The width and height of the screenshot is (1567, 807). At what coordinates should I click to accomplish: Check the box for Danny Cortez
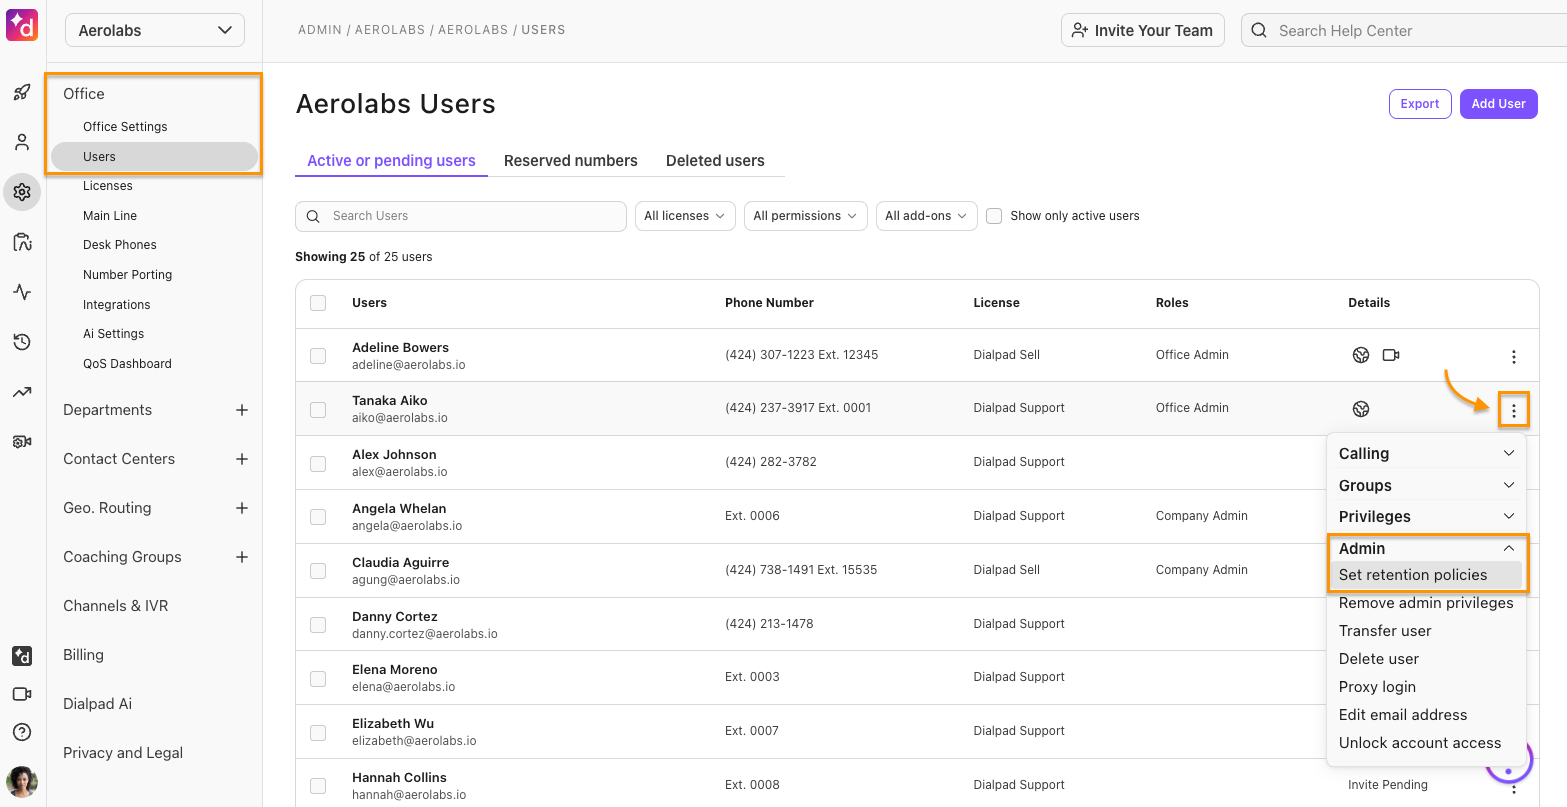click(318, 625)
